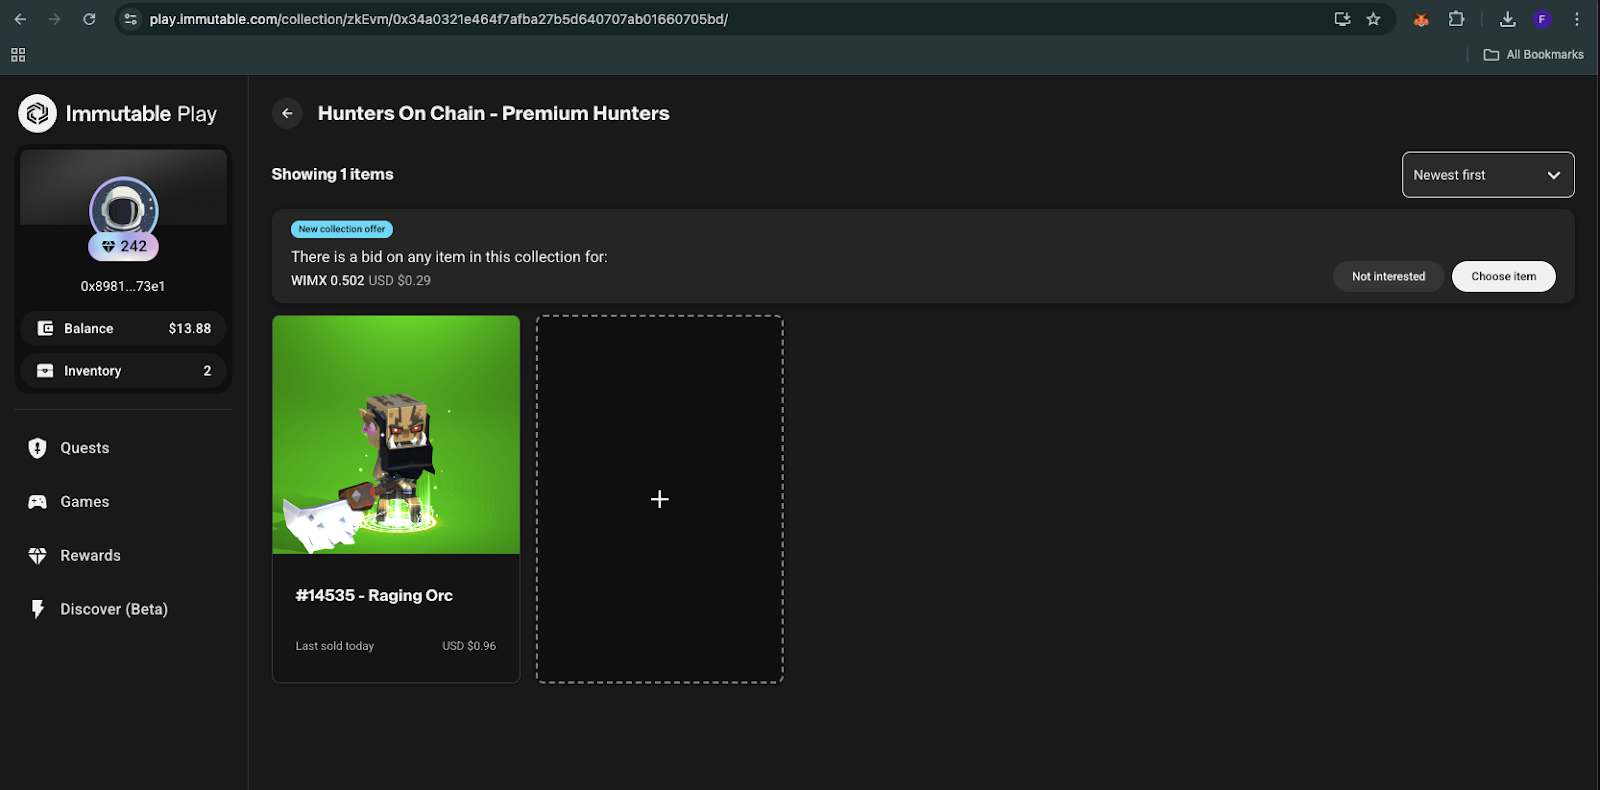Screen dimensions: 1600x790
Task: Open the apps grid in bookmarks bar
Action: point(18,55)
